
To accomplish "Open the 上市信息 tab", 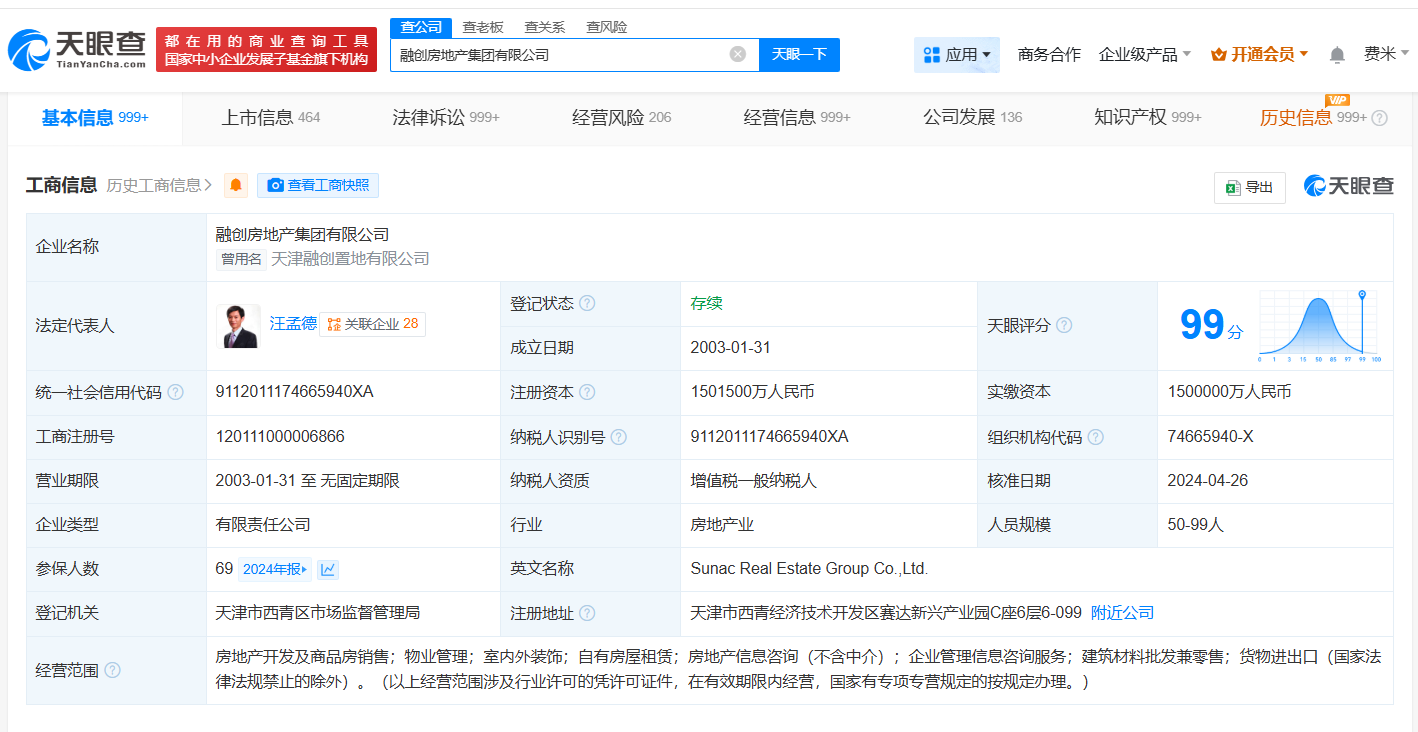I will (x=271, y=118).
